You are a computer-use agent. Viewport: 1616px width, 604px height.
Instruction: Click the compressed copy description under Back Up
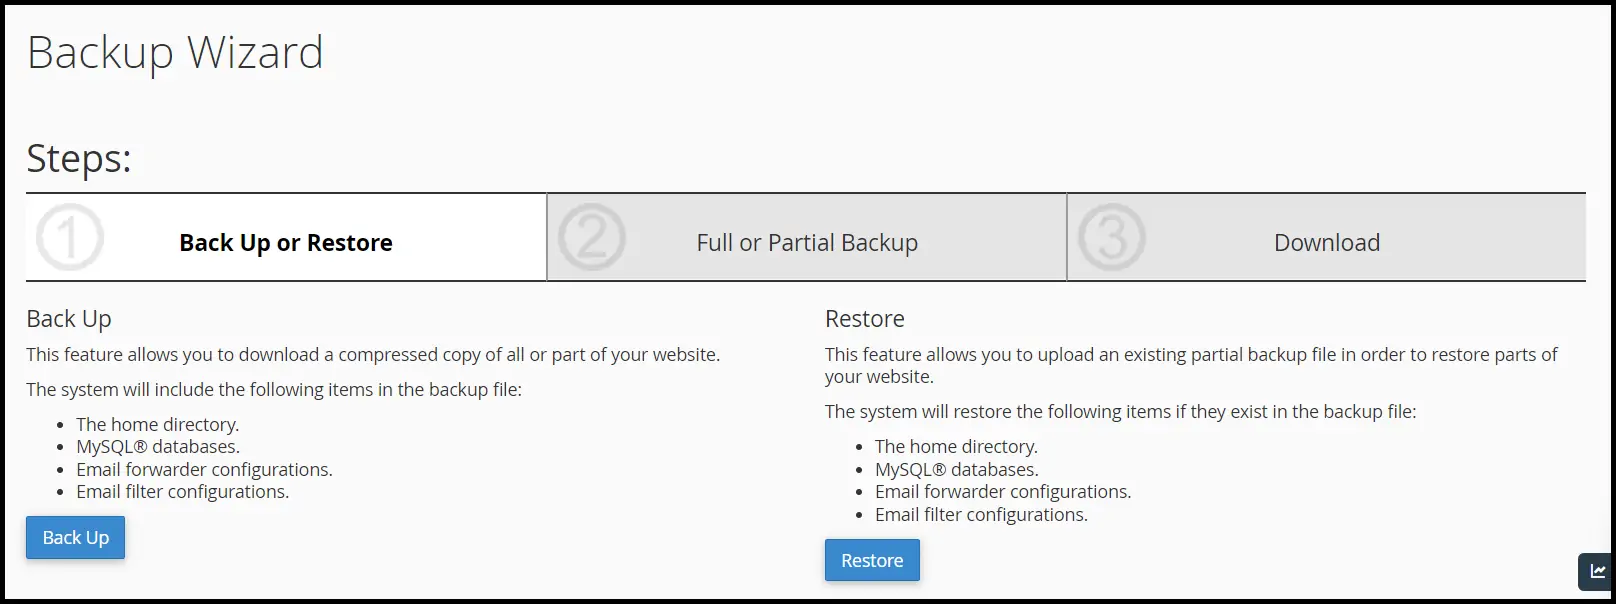pos(373,355)
